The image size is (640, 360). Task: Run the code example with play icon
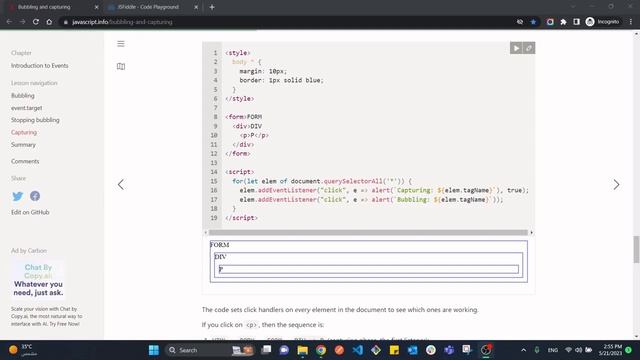tap(516, 48)
